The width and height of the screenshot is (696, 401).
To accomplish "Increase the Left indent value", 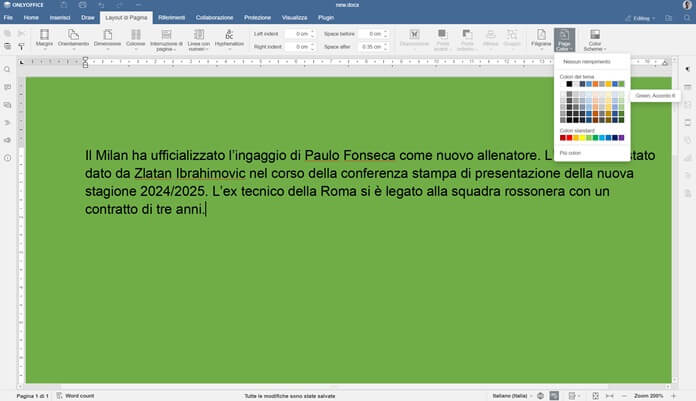I will (x=312, y=32).
